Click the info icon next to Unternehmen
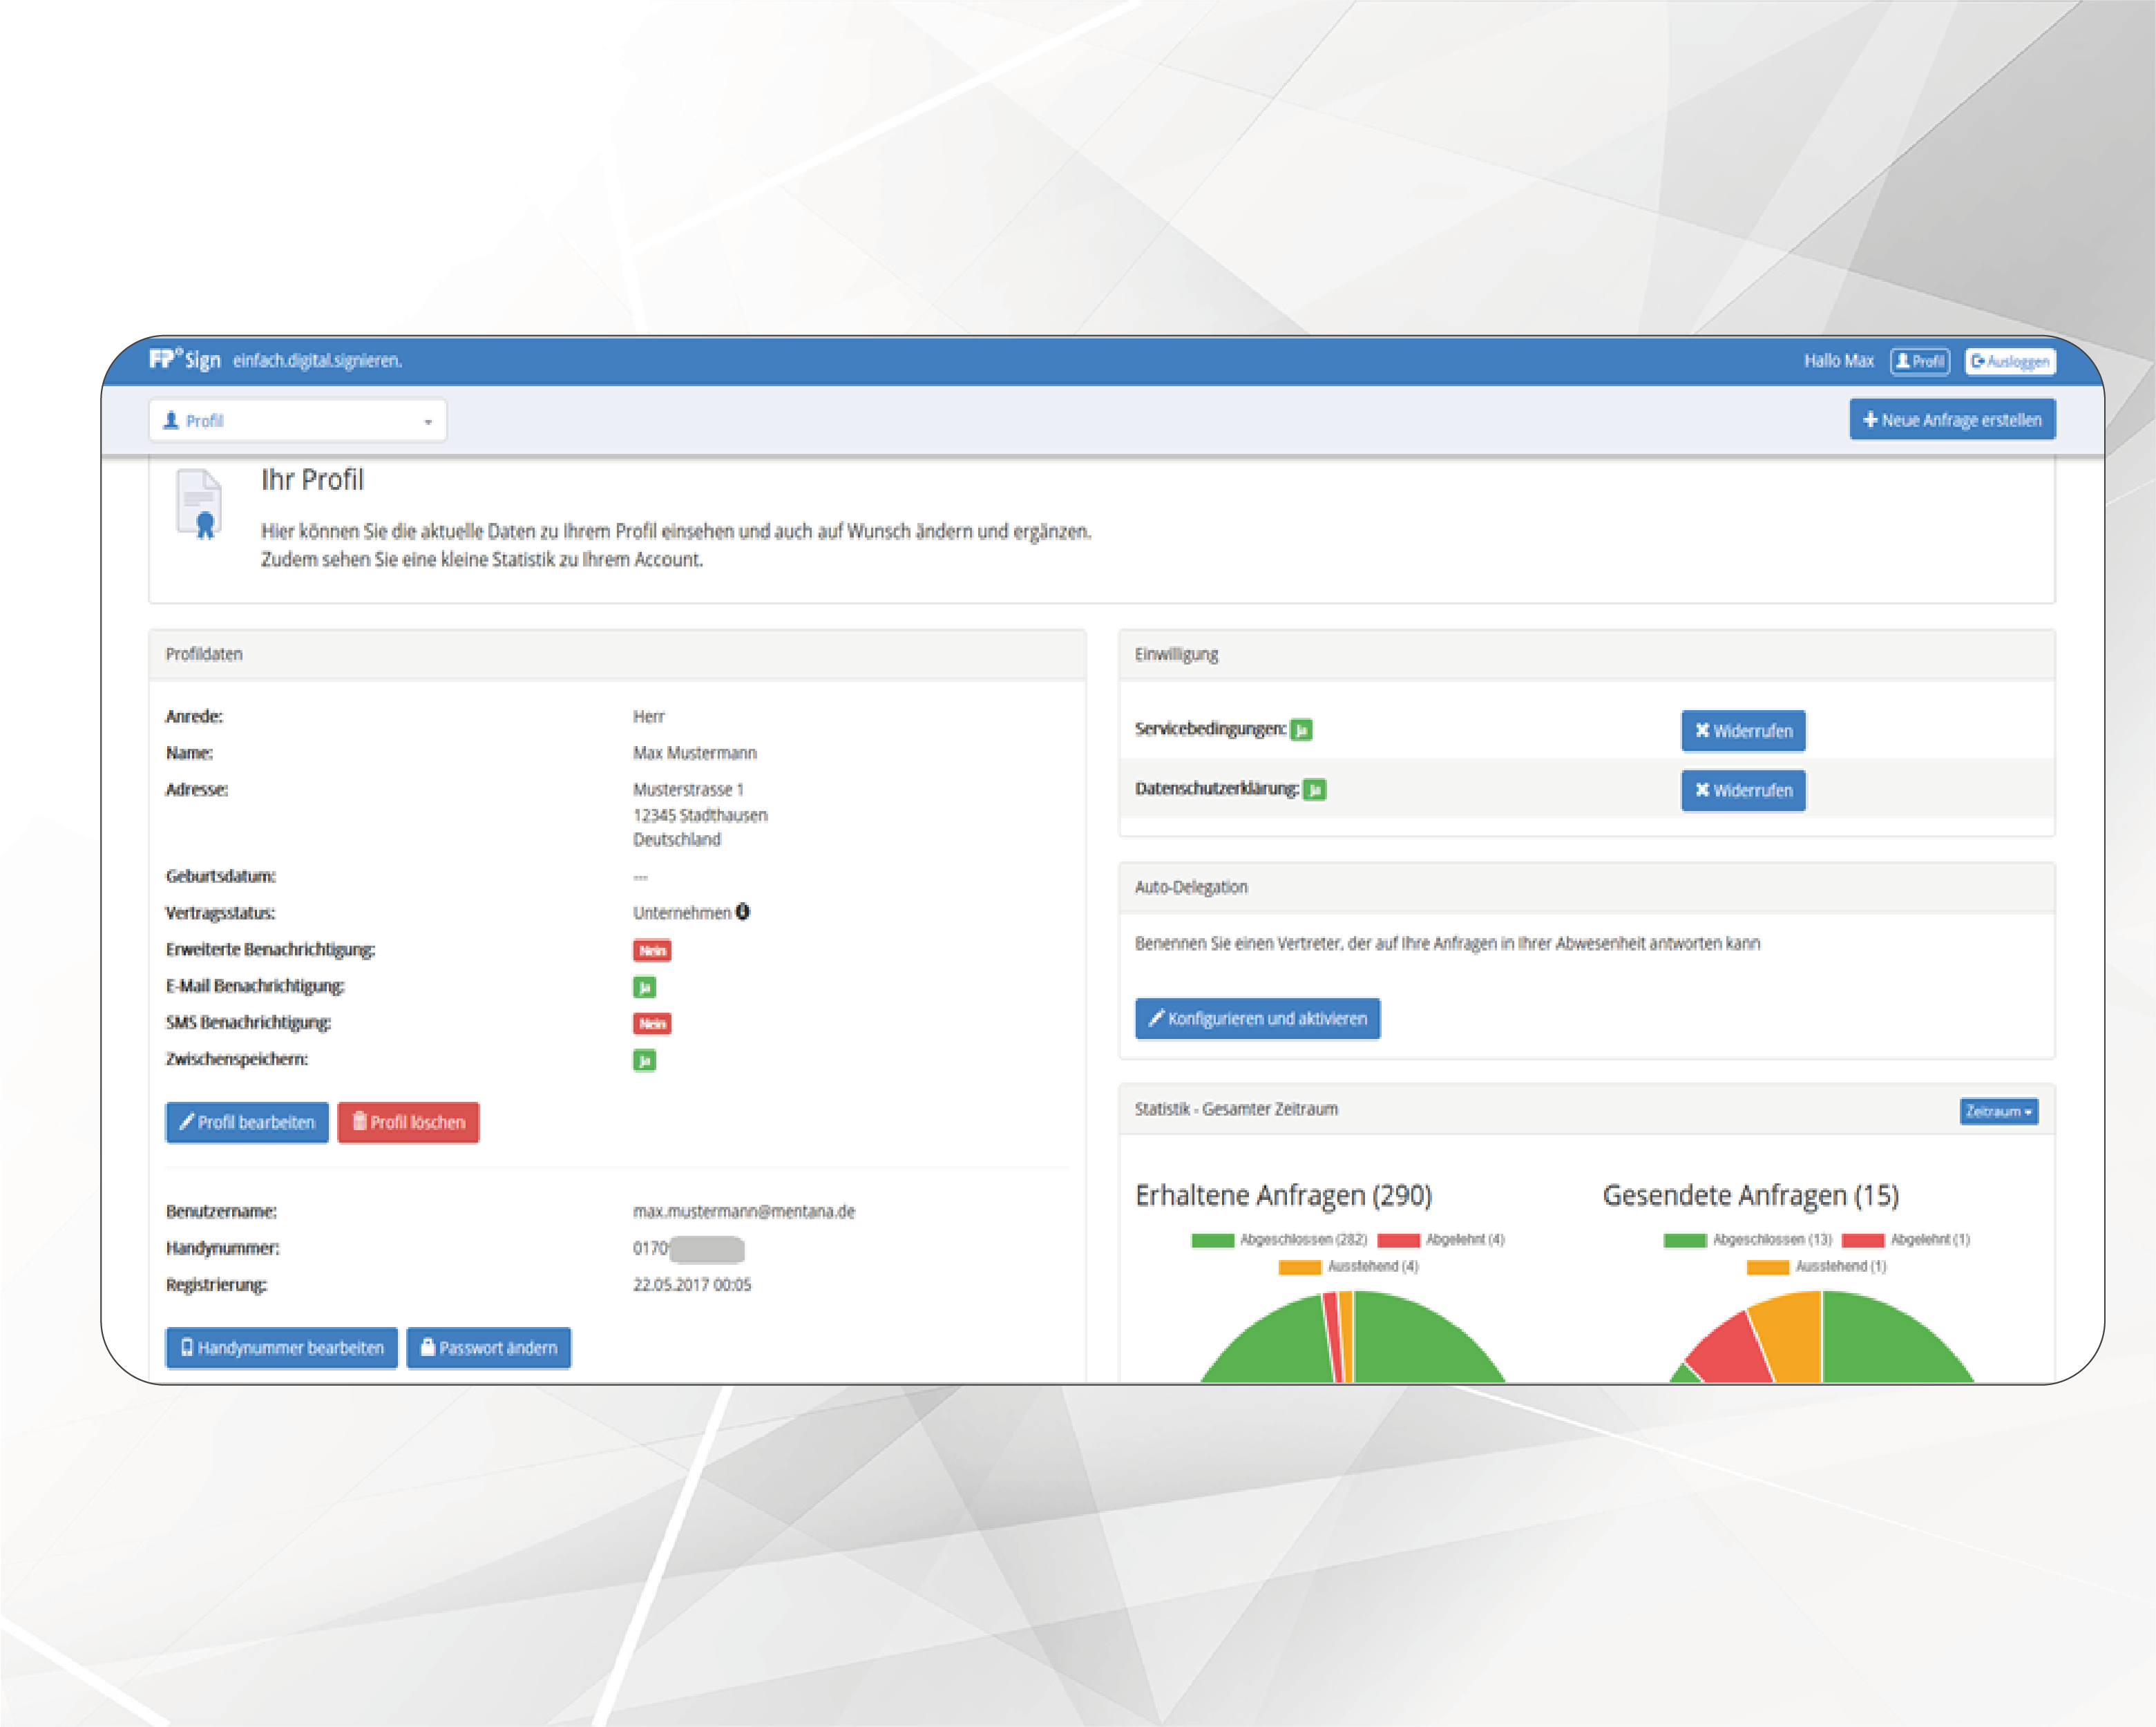The image size is (2156, 1727). click(743, 912)
